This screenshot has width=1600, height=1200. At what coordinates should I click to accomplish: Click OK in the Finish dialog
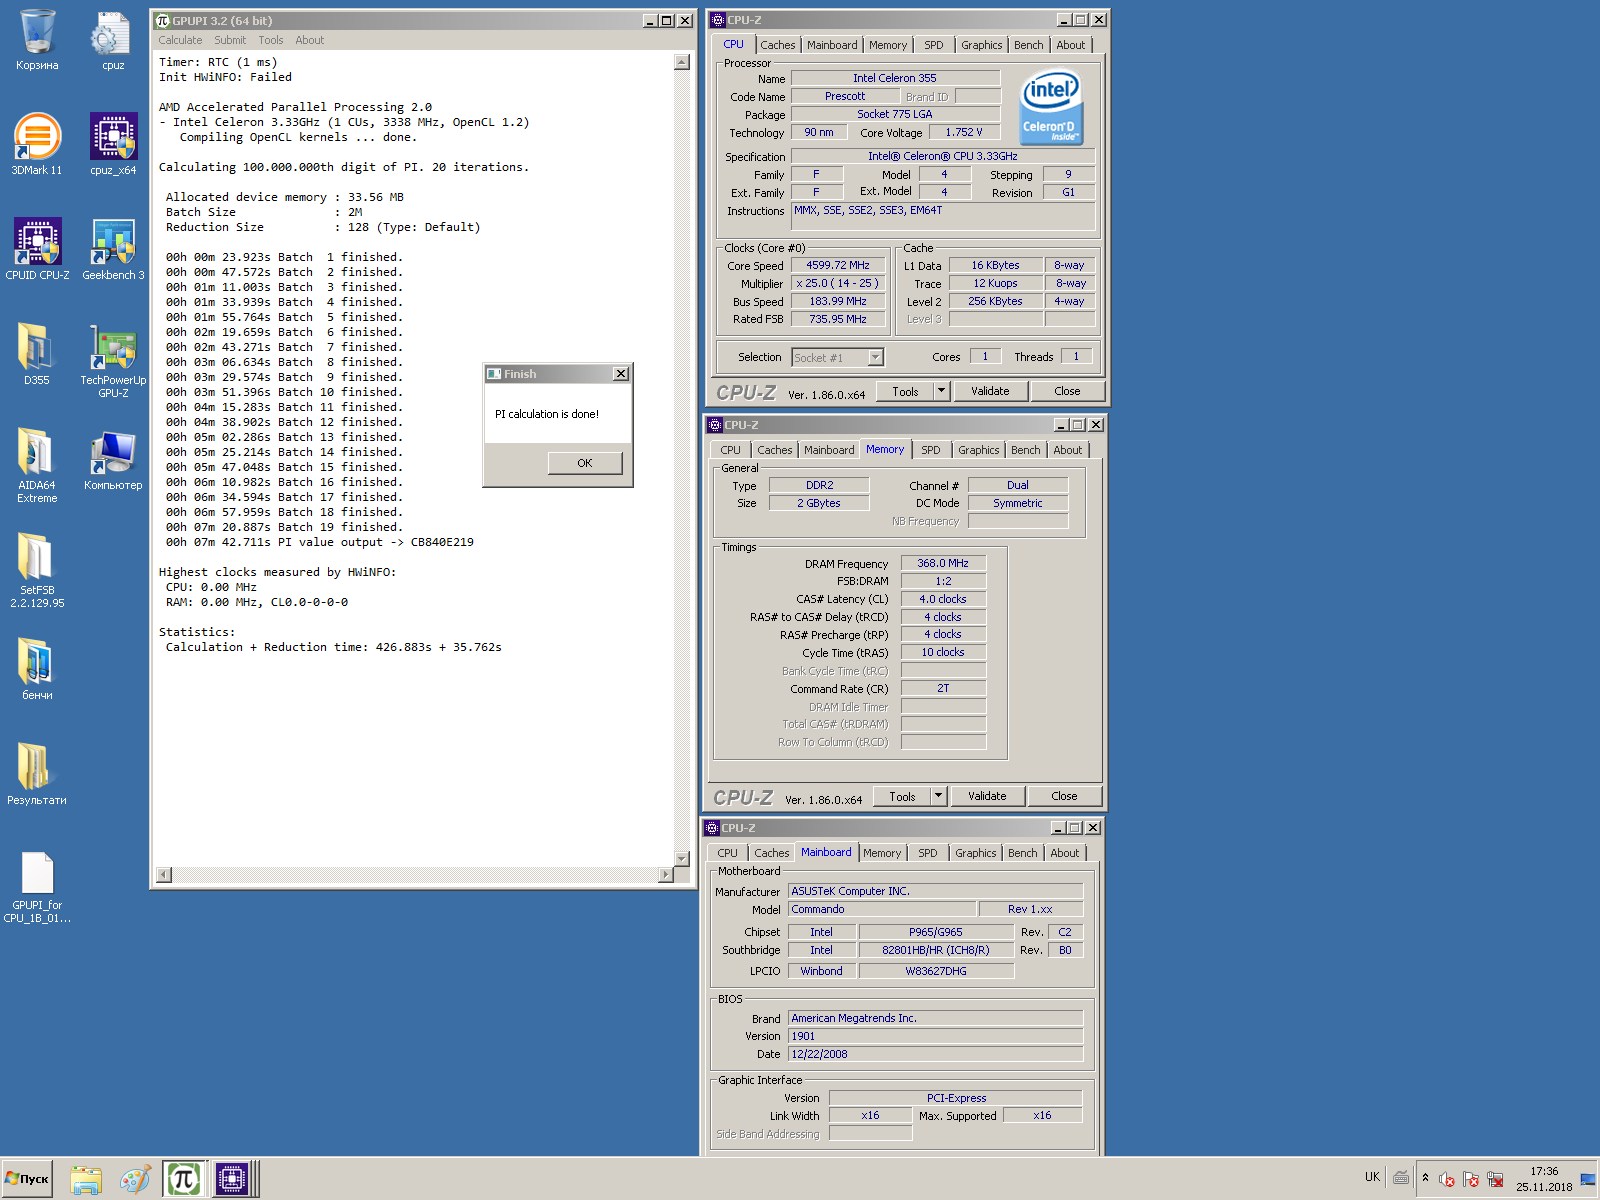click(x=585, y=463)
